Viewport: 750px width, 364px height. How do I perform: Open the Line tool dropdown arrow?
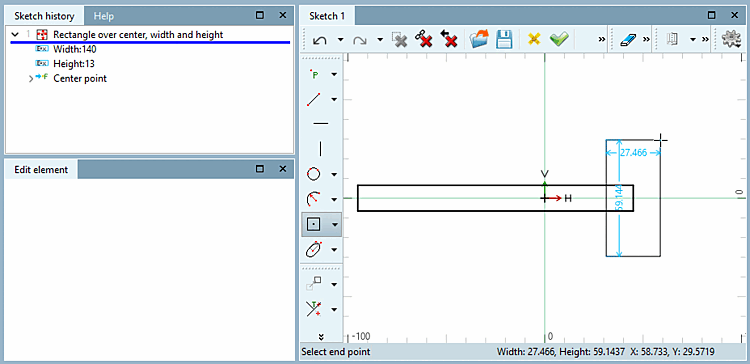pyautogui.click(x=334, y=99)
